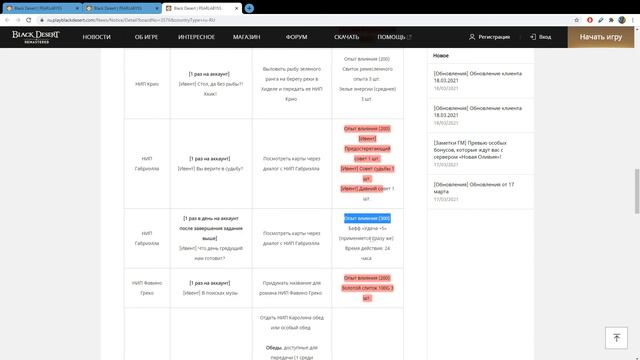This screenshot has width=640, height=360.
Task: Click the Выловить рыбу зеленого ранга cell
Action: [x=291, y=84]
